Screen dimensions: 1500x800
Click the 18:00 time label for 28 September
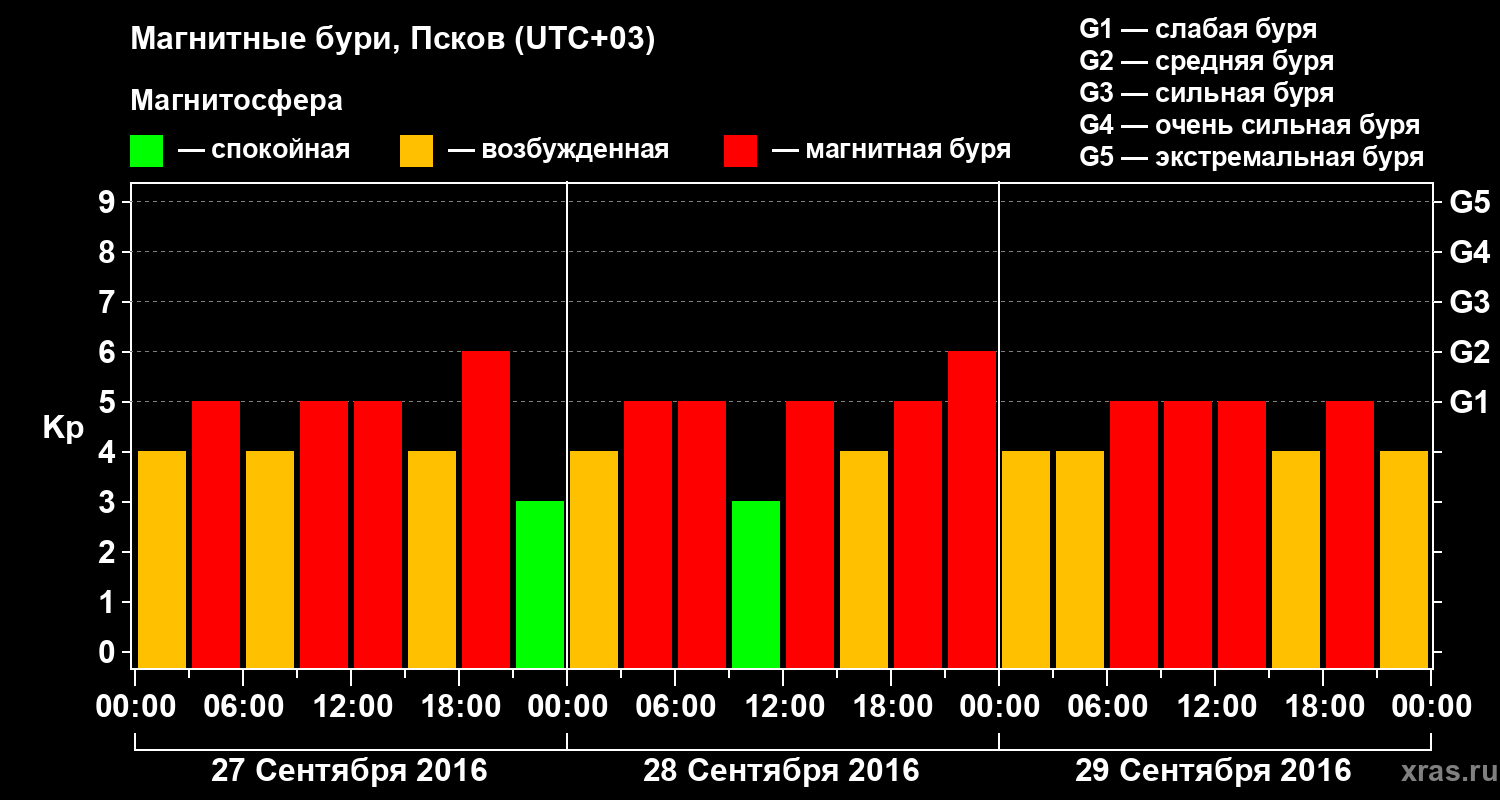tap(891, 707)
